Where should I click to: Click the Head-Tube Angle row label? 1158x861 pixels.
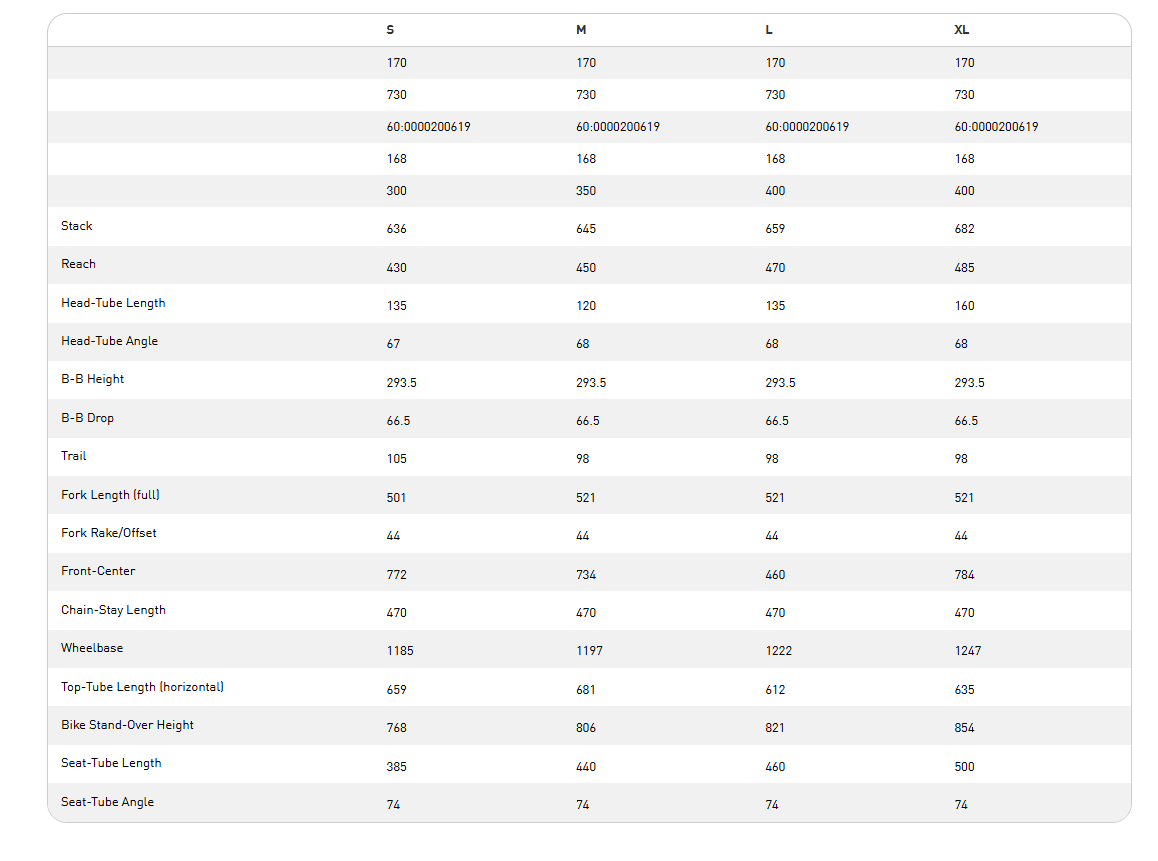[109, 341]
